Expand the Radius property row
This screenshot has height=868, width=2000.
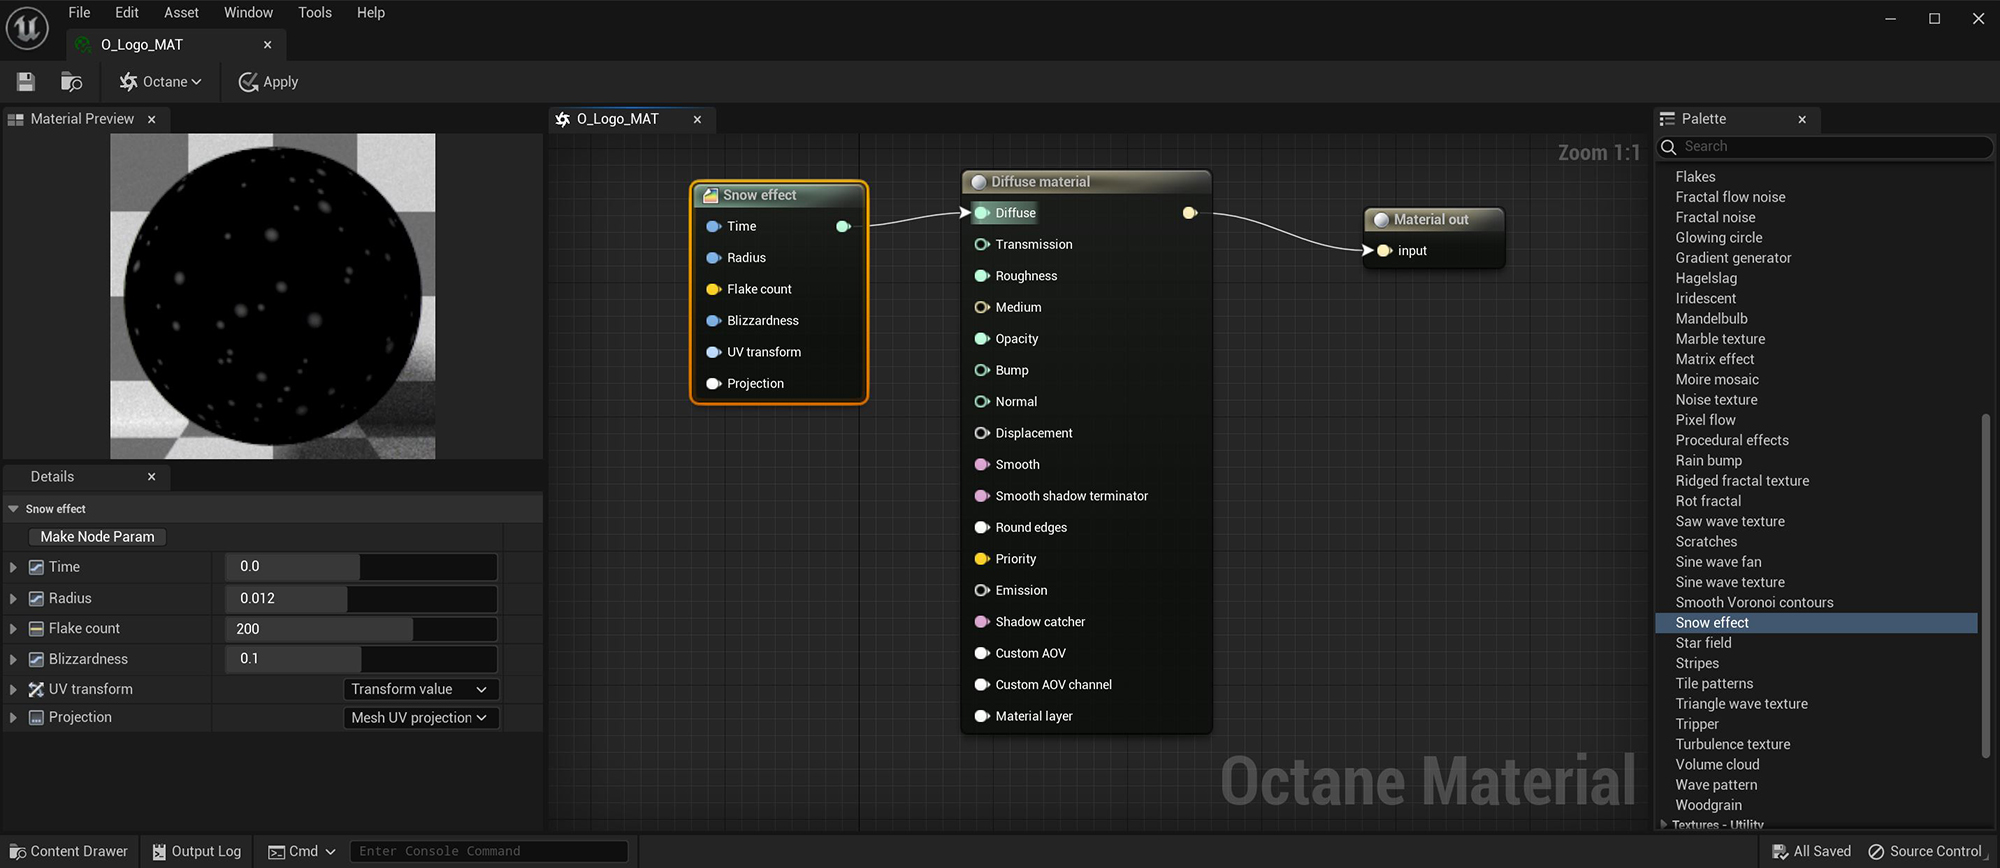[x=13, y=599]
